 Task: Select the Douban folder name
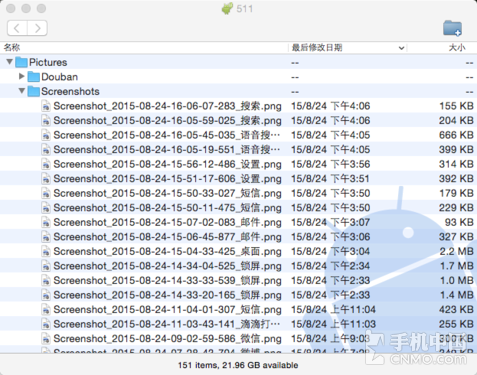60,77
